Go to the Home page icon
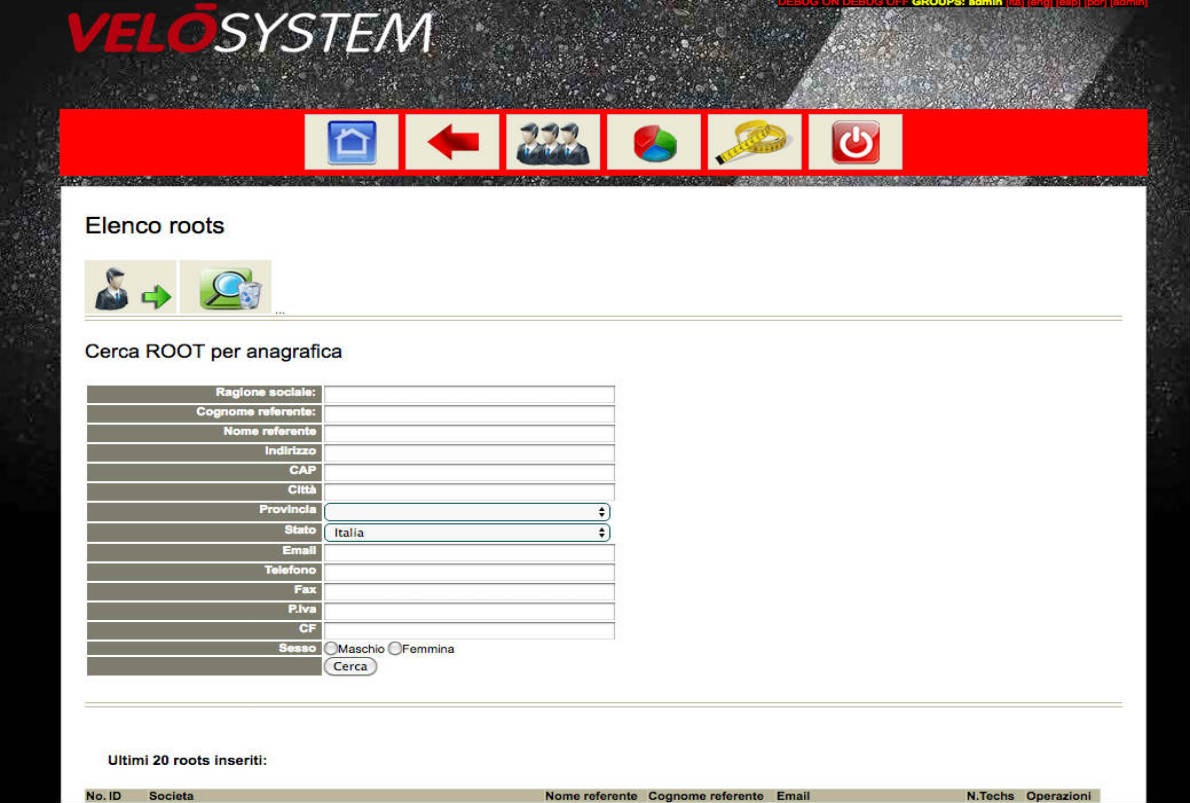 (351, 142)
